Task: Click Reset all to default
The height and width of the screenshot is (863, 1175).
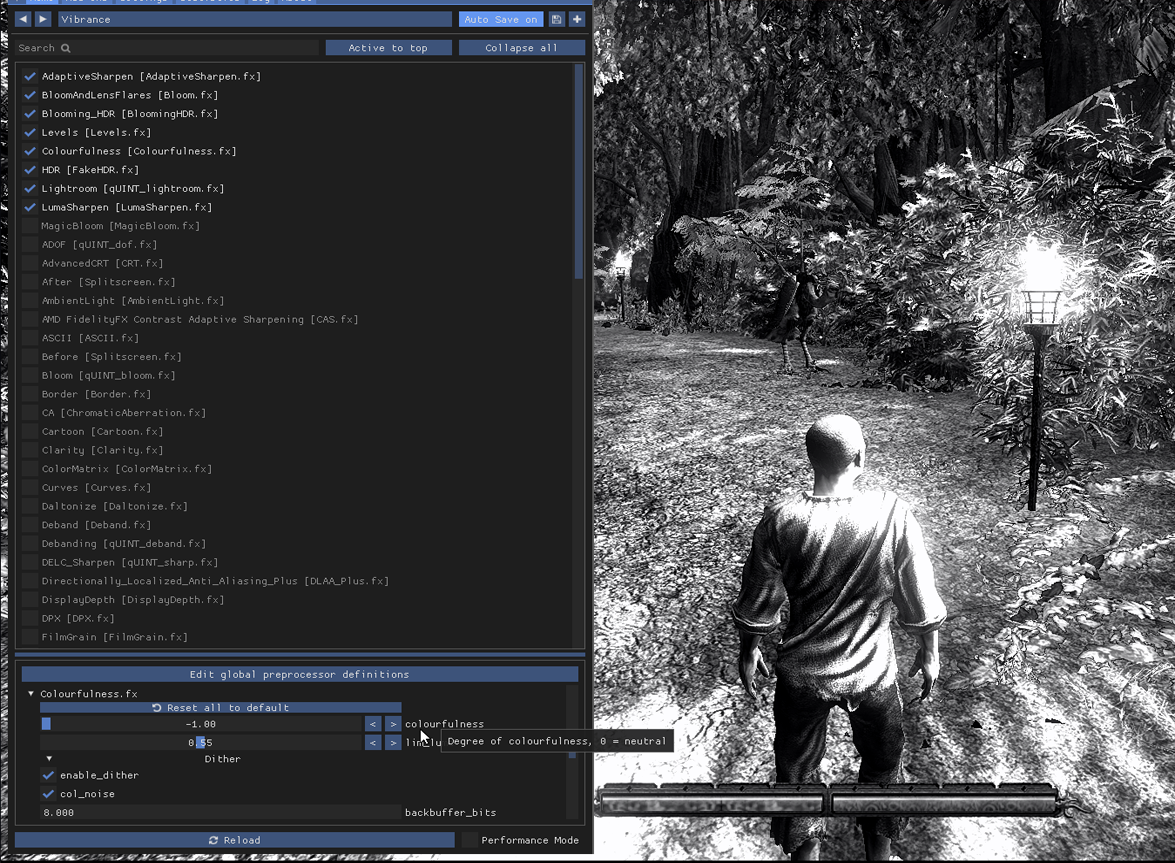Action: 220,707
